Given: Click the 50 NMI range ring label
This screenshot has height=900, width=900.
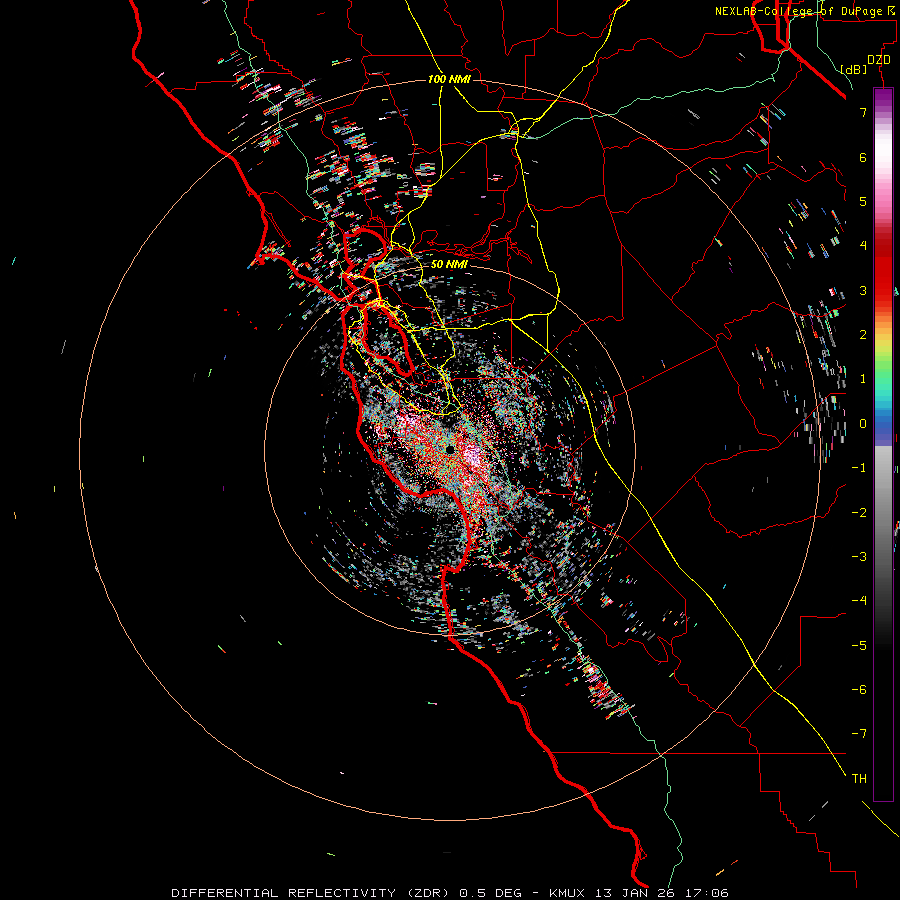Looking at the screenshot, I should click(449, 264).
